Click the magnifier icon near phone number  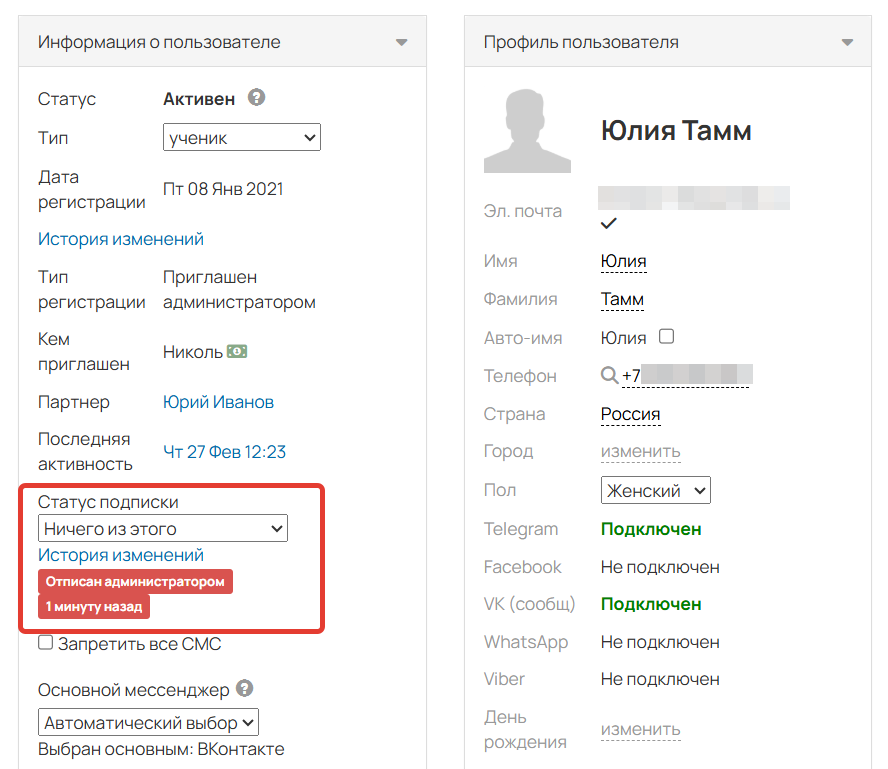pyautogui.click(x=609, y=376)
